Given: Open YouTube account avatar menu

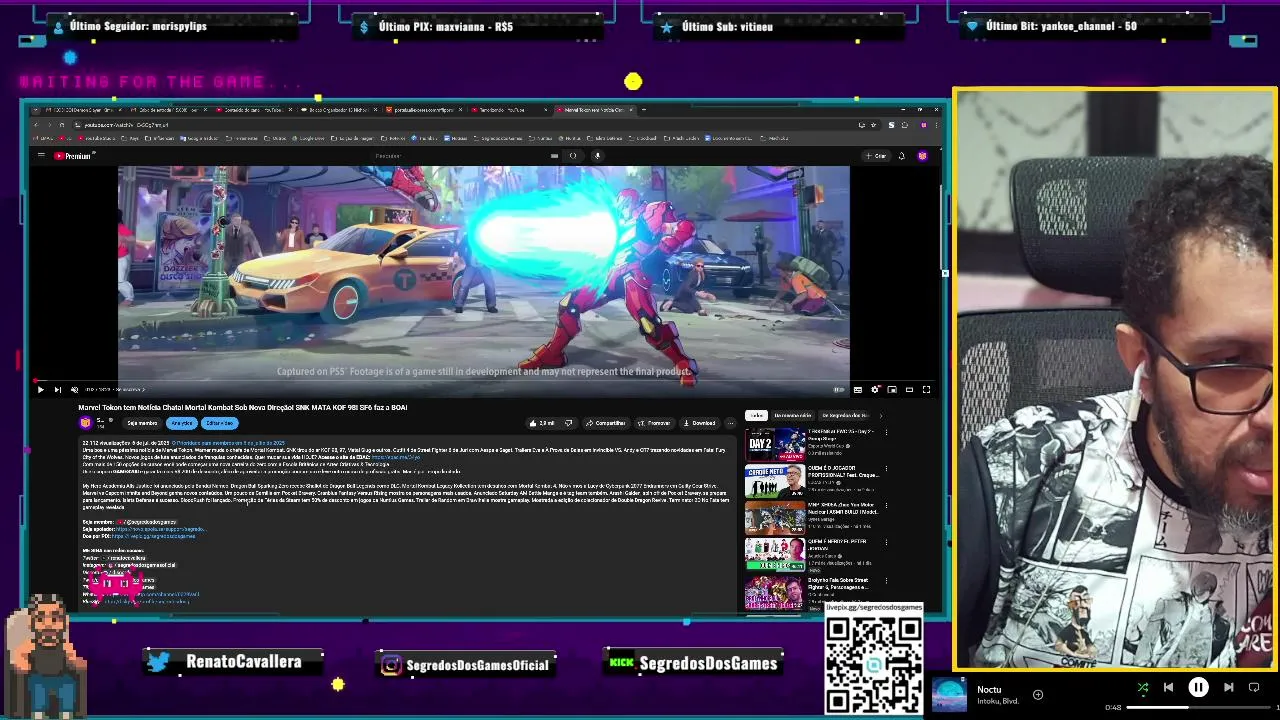Looking at the screenshot, I should pos(922,156).
